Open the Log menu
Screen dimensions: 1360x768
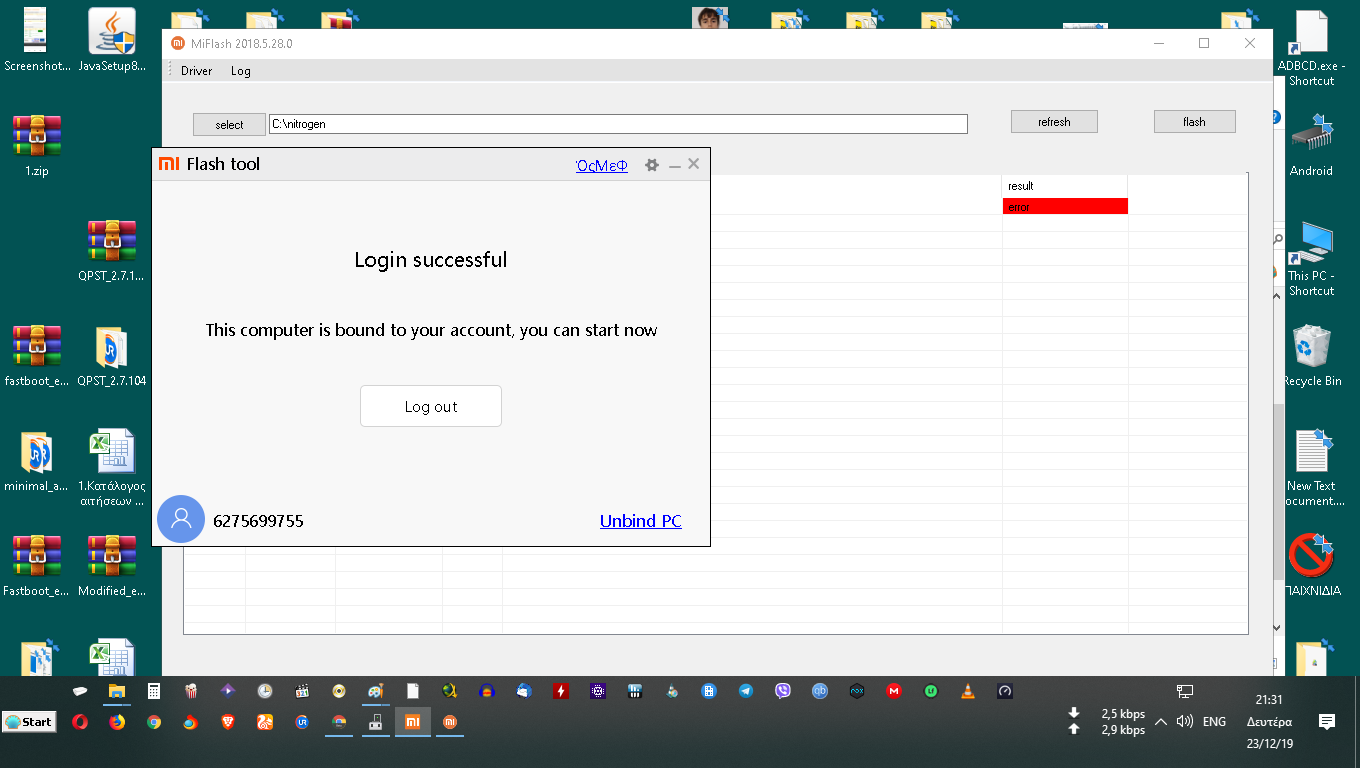click(x=240, y=71)
